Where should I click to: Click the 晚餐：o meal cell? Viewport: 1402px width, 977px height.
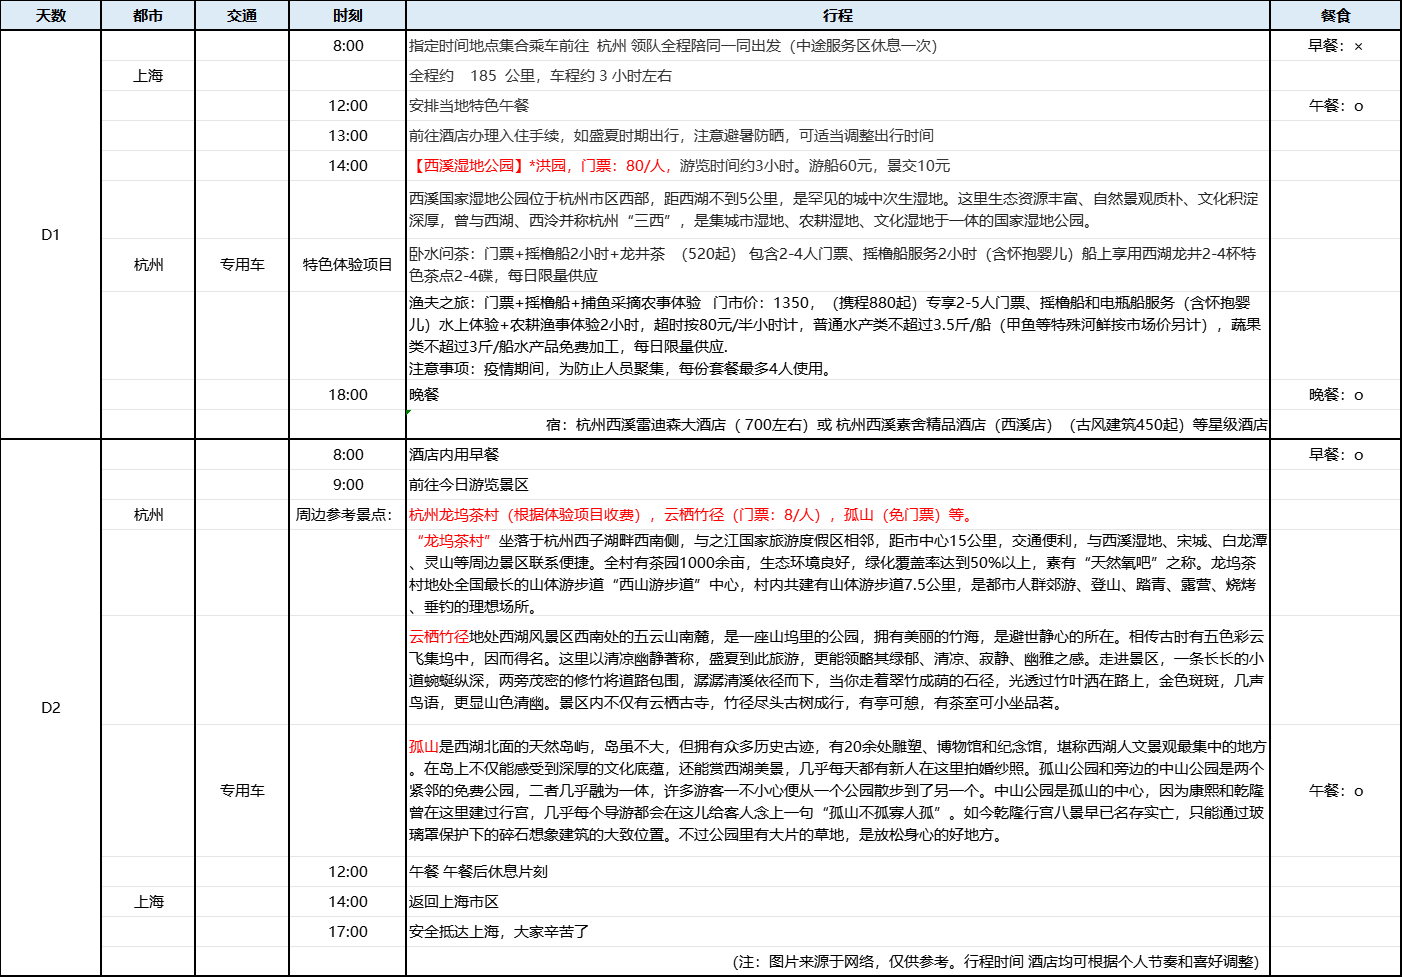(1335, 395)
